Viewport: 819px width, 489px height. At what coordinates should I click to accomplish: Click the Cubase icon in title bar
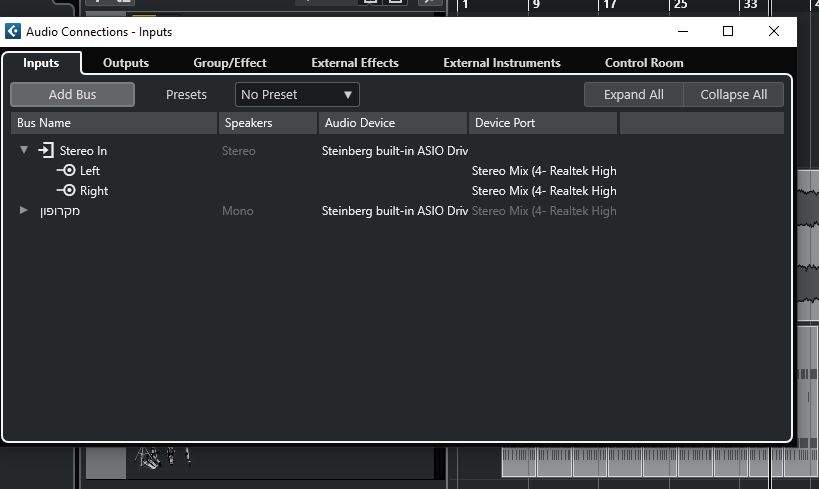pos(13,31)
